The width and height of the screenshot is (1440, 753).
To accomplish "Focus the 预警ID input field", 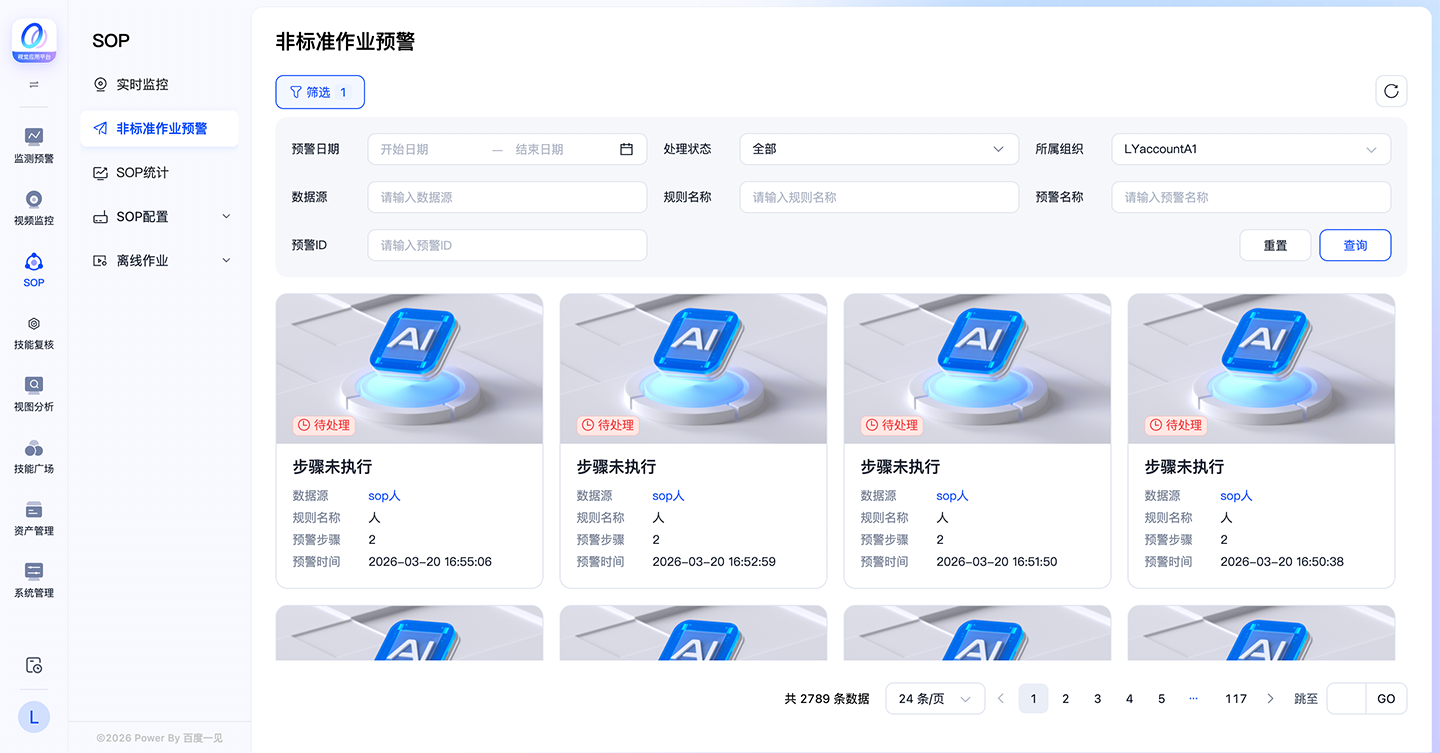I will click(x=507, y=245).
